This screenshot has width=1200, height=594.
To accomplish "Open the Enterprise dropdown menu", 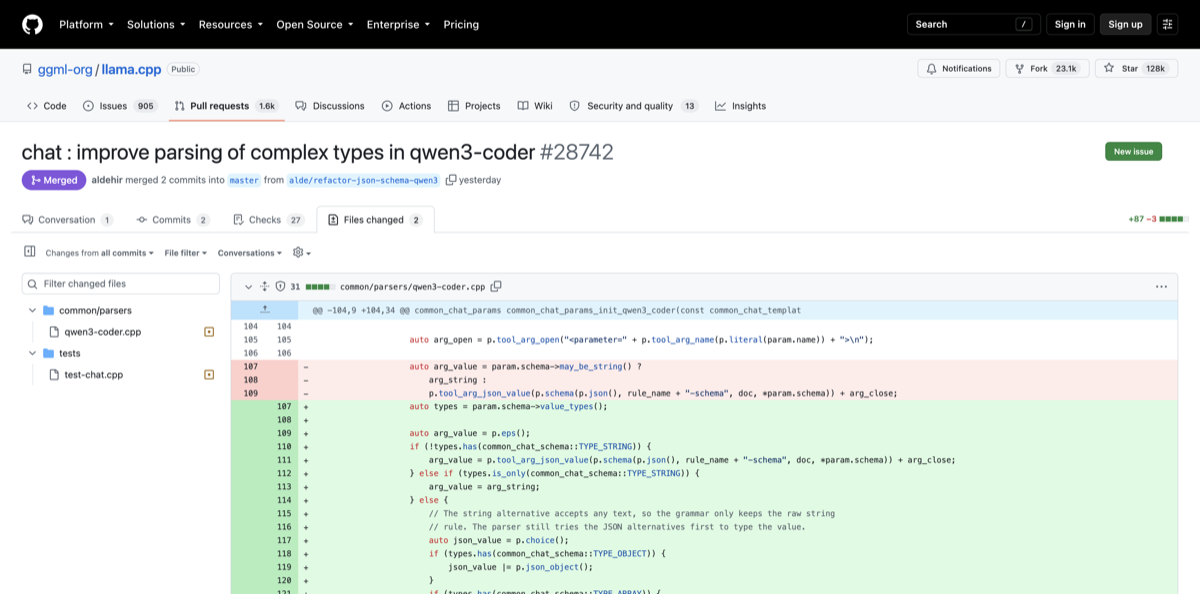I will pos(398,24).
